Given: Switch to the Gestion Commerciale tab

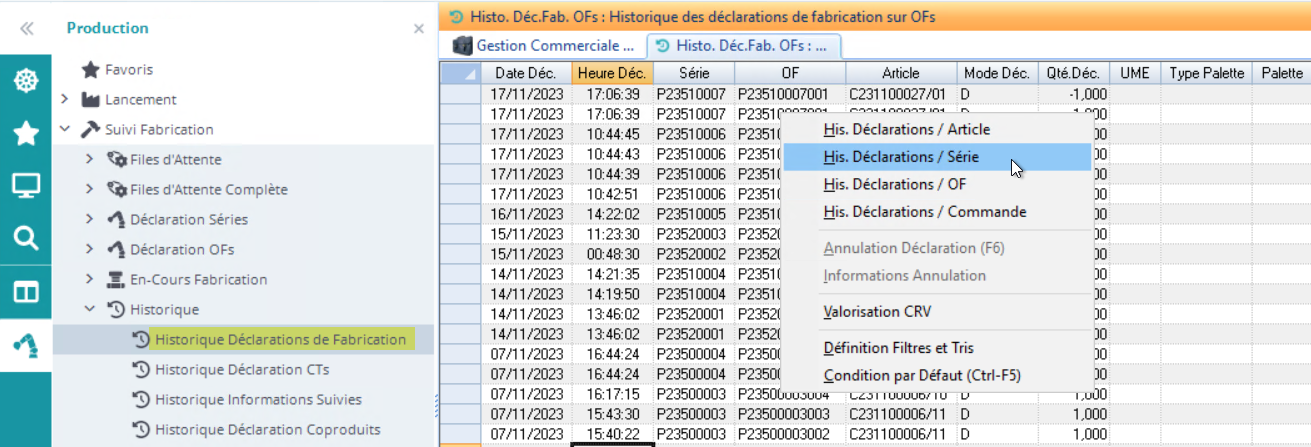Looking at the screenshot, I should click(x=544, y=45).
